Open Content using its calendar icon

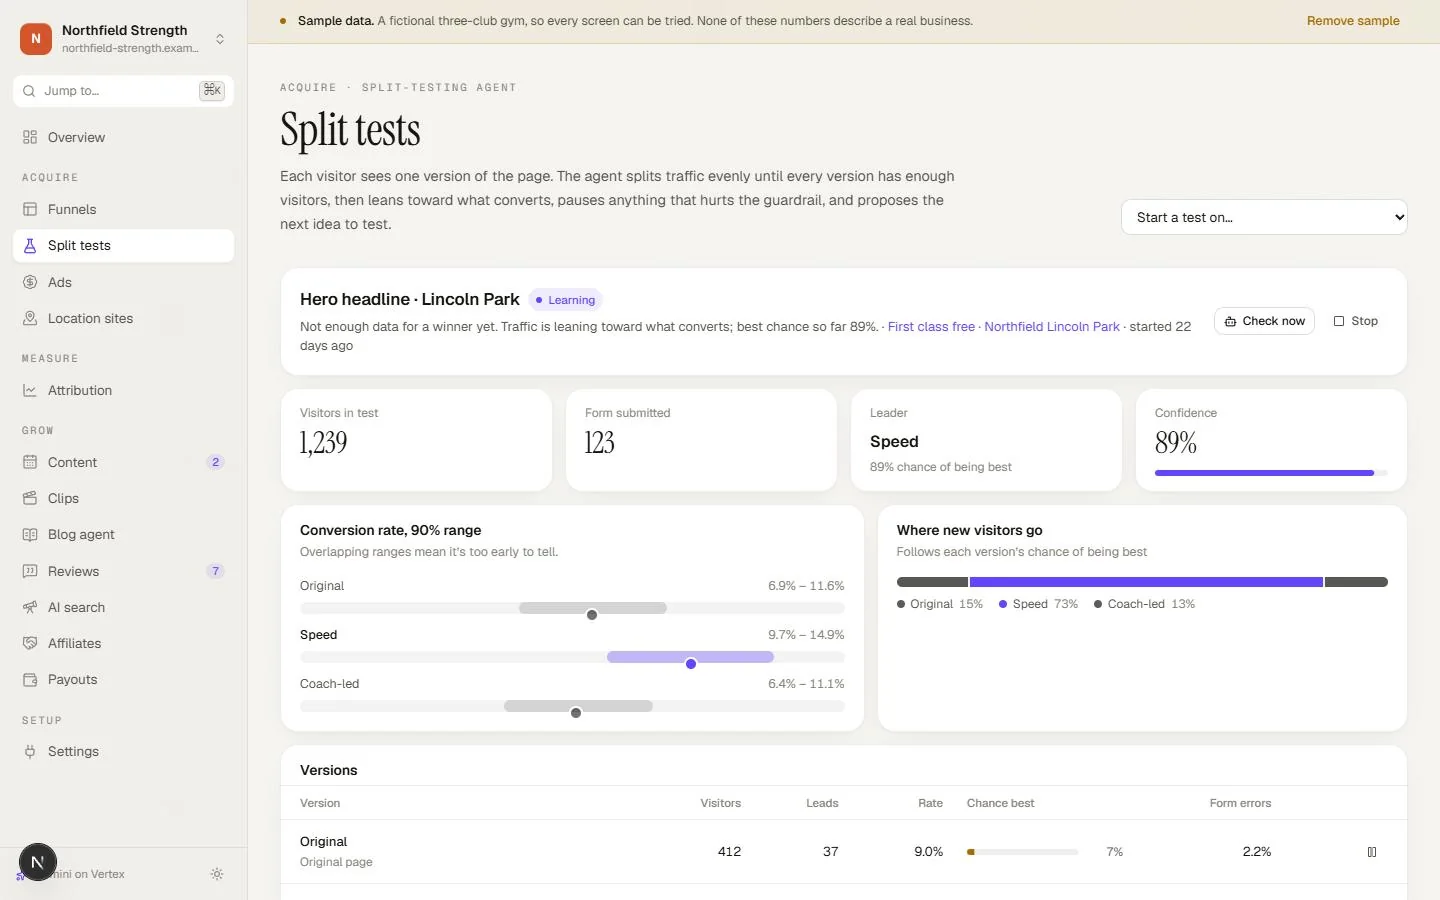[x=30, y=462]
